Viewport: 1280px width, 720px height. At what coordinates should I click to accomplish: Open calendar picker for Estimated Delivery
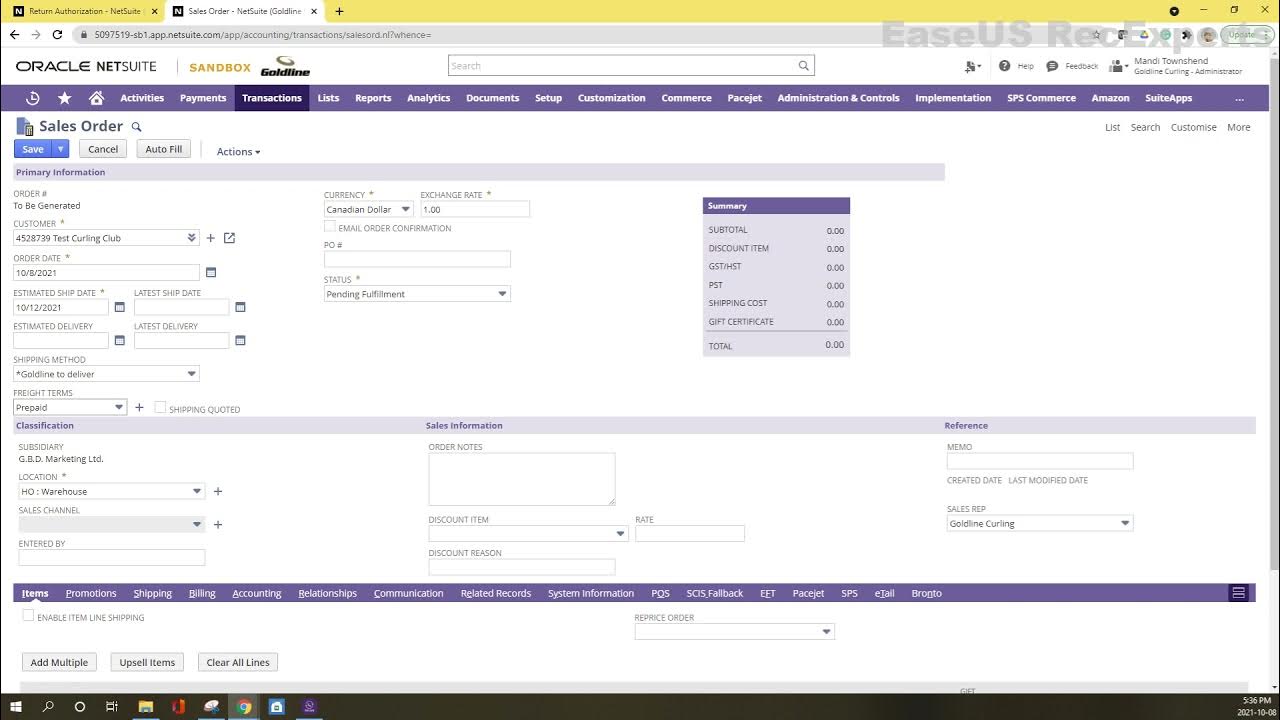(120, 341)
